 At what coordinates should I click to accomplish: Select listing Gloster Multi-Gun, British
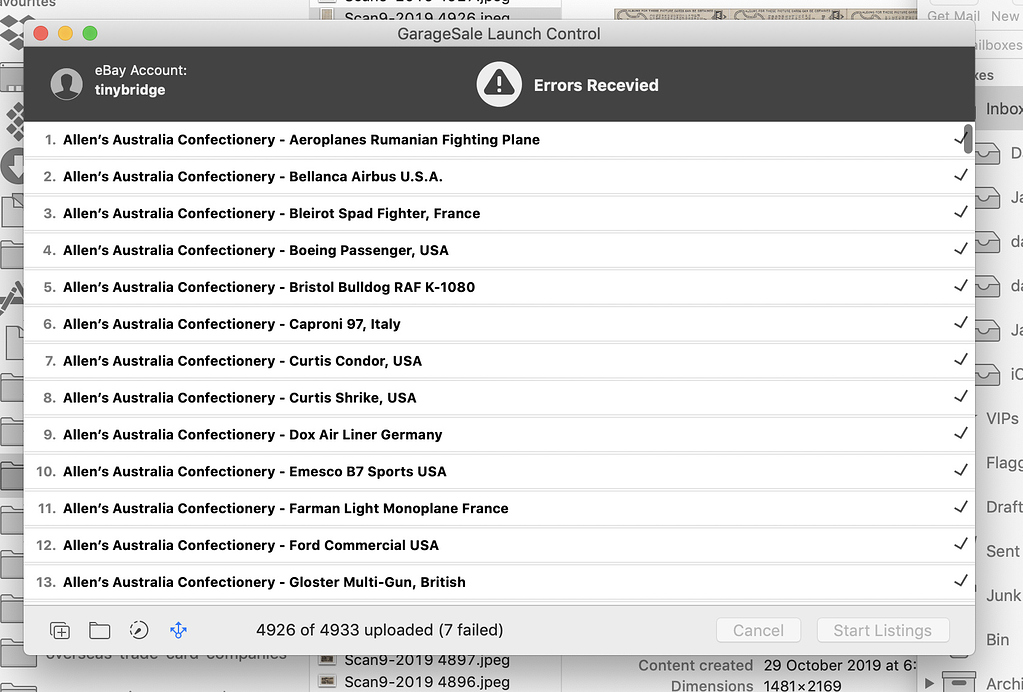point(499,581)
